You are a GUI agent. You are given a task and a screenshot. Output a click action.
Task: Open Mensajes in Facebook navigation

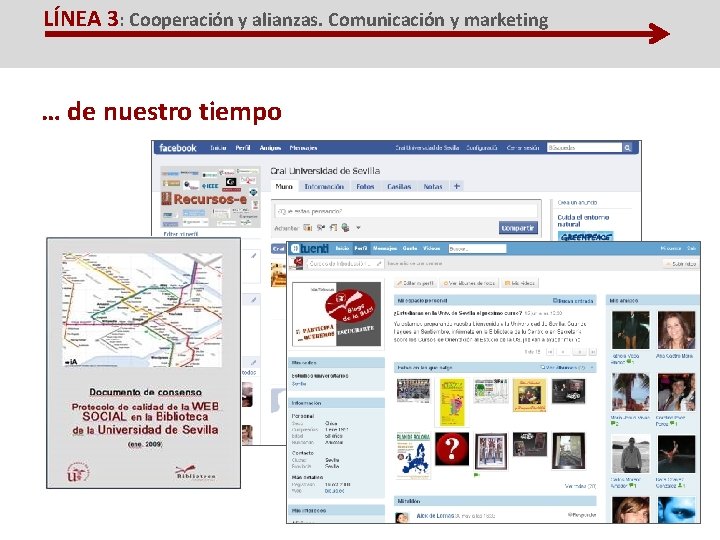click(303, 148)
